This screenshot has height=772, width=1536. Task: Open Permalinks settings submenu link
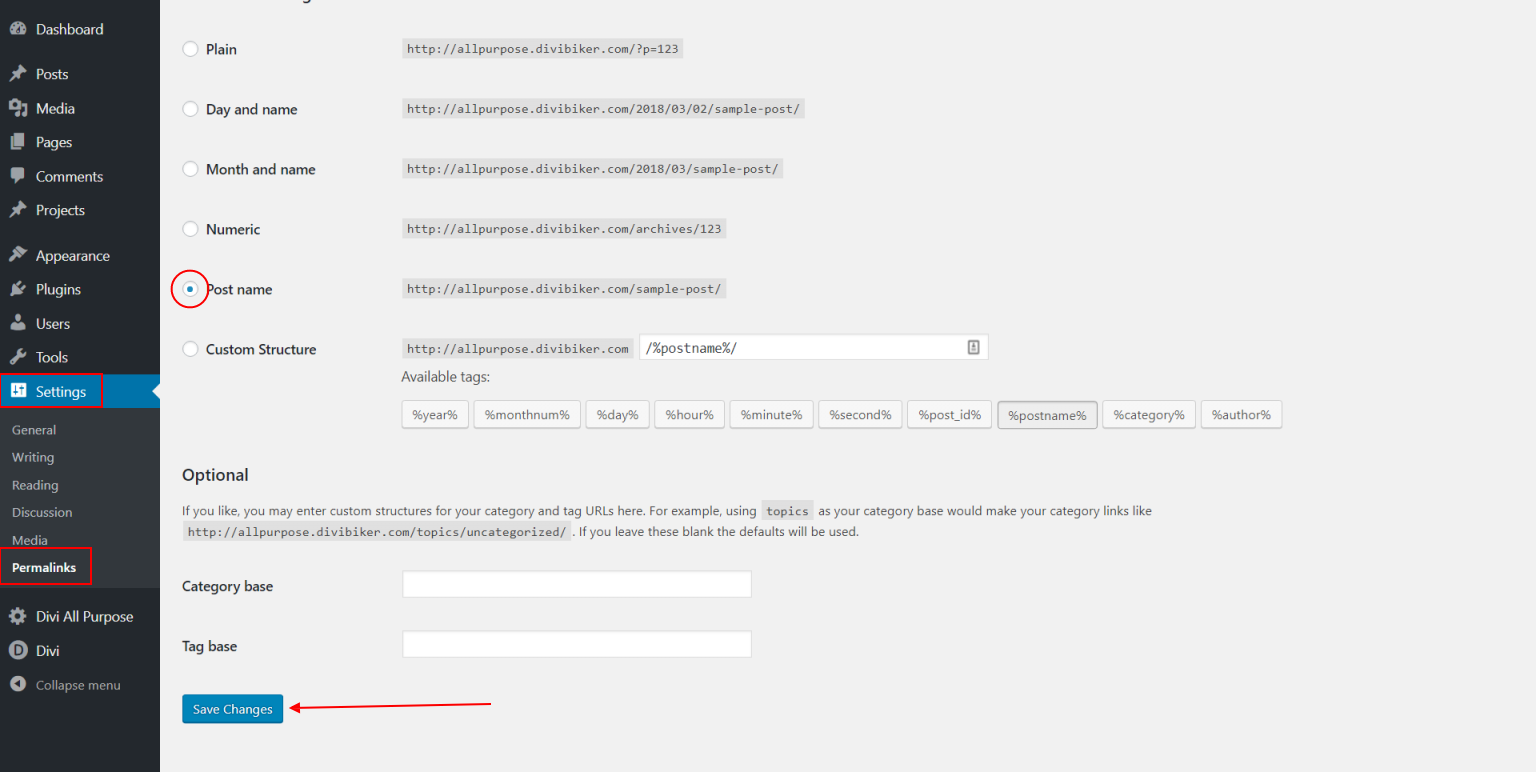(x=44, y=567)
